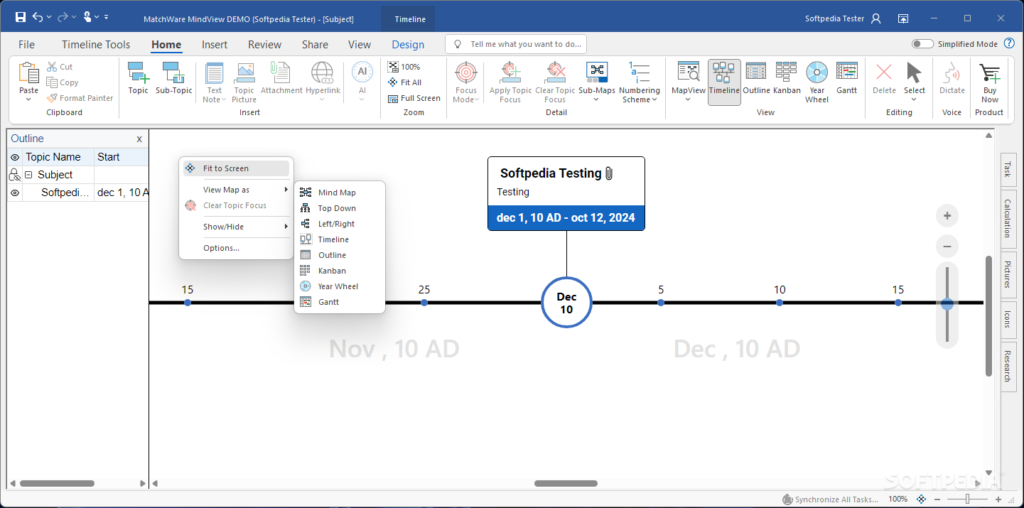Image resolution: width=1024 pixels, height=508 pixels.
Task: Open the Research side panel tab
Action: [x=1008, y=366]
